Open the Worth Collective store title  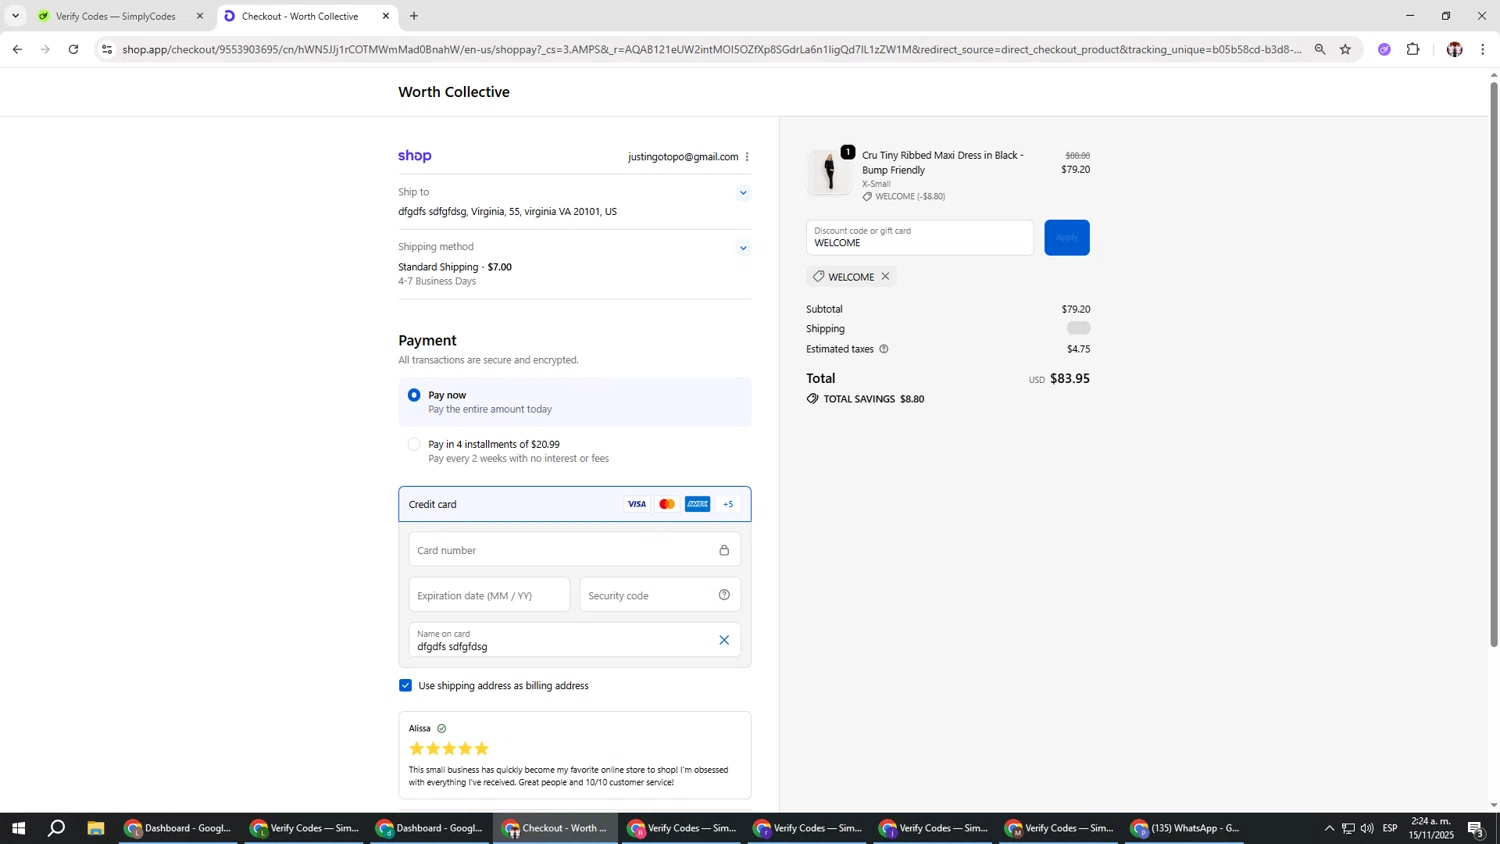454,92
